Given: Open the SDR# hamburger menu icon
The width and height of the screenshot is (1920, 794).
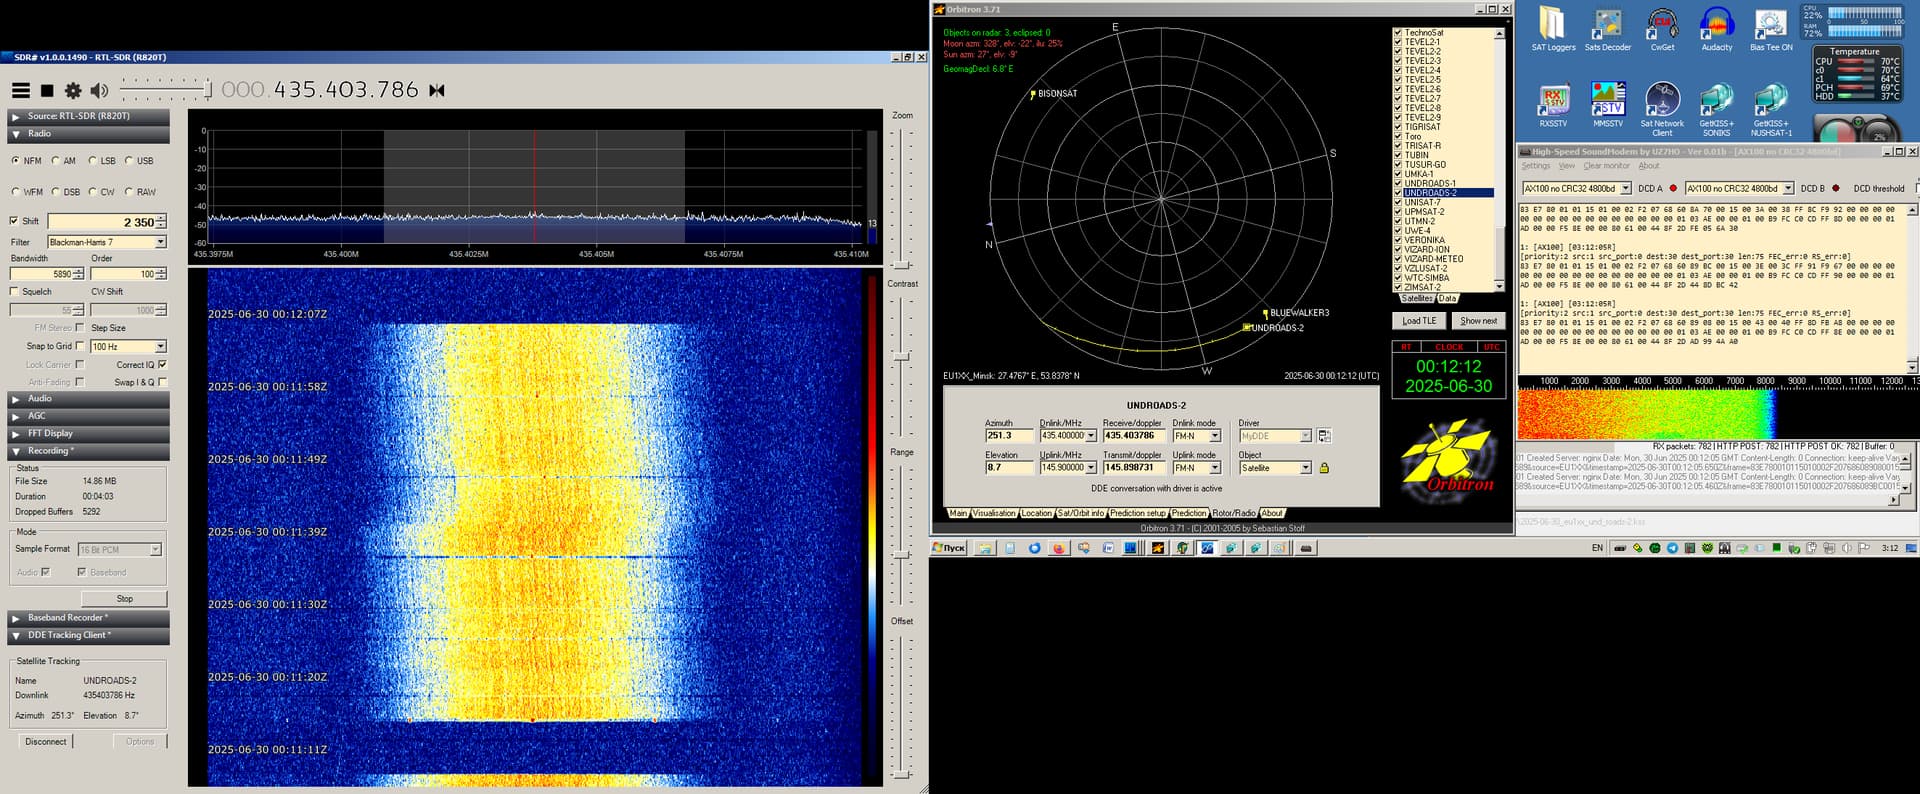Looking at the screenshot, I should [x=20, y=90].
